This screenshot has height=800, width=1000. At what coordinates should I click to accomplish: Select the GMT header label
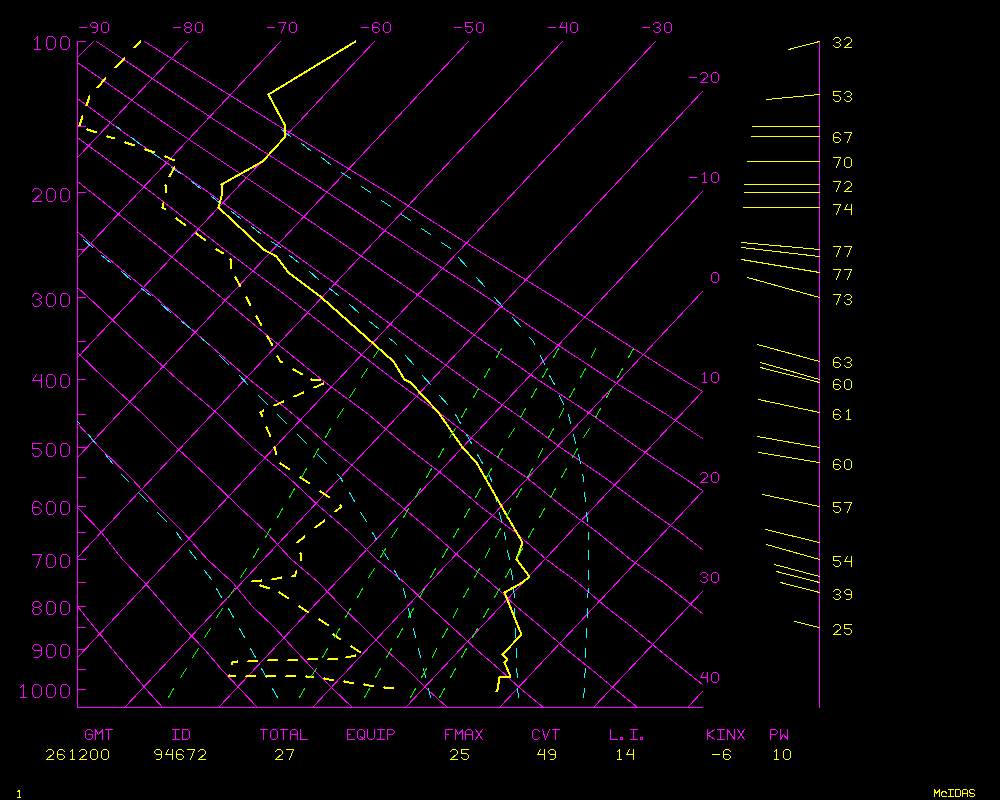pyautogui.click(x=98, y=735)
